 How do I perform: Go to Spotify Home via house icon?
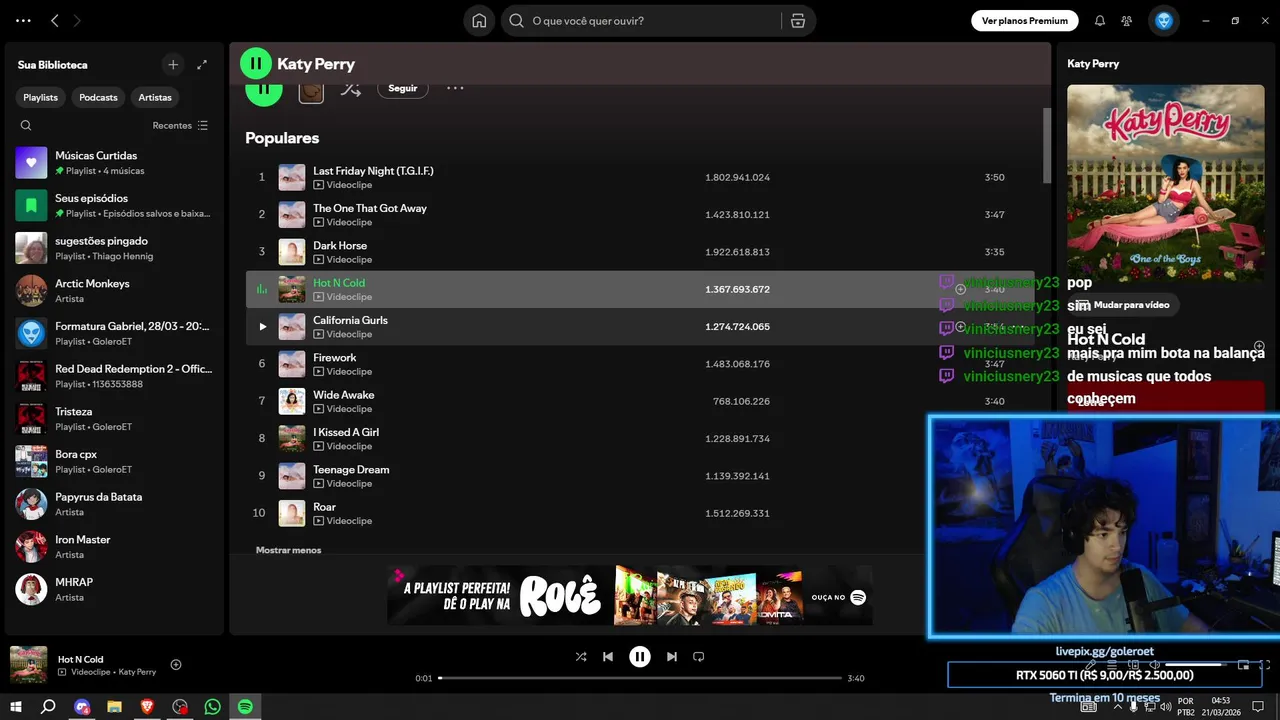[x=479, y=21]
